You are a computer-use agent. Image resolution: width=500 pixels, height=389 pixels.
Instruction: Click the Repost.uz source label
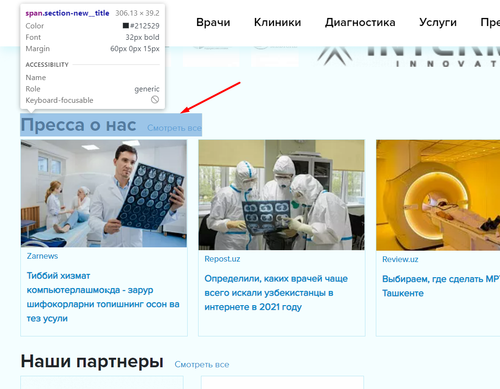(x=222, y=259)
